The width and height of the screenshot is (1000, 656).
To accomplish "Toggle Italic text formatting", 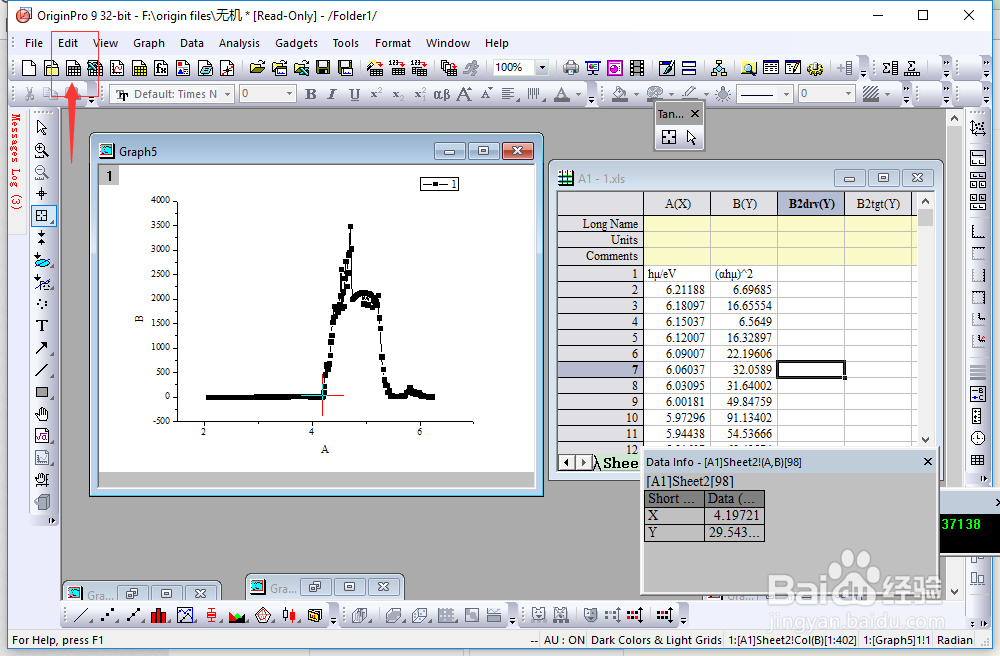I will (332, 94).
